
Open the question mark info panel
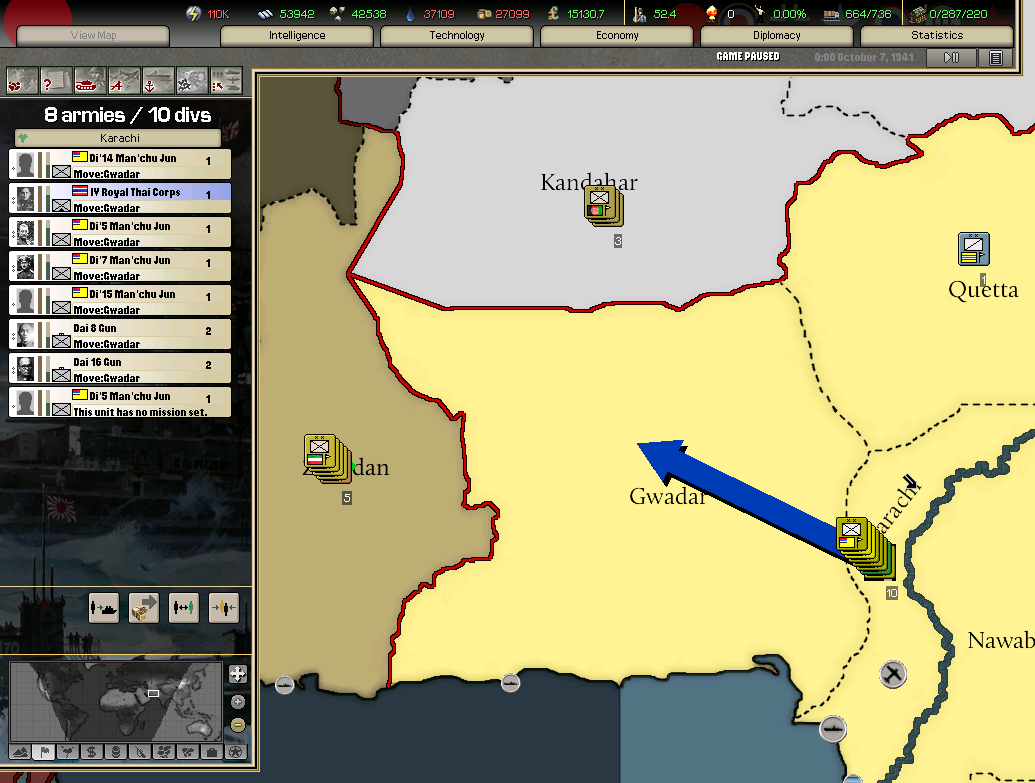56,80
